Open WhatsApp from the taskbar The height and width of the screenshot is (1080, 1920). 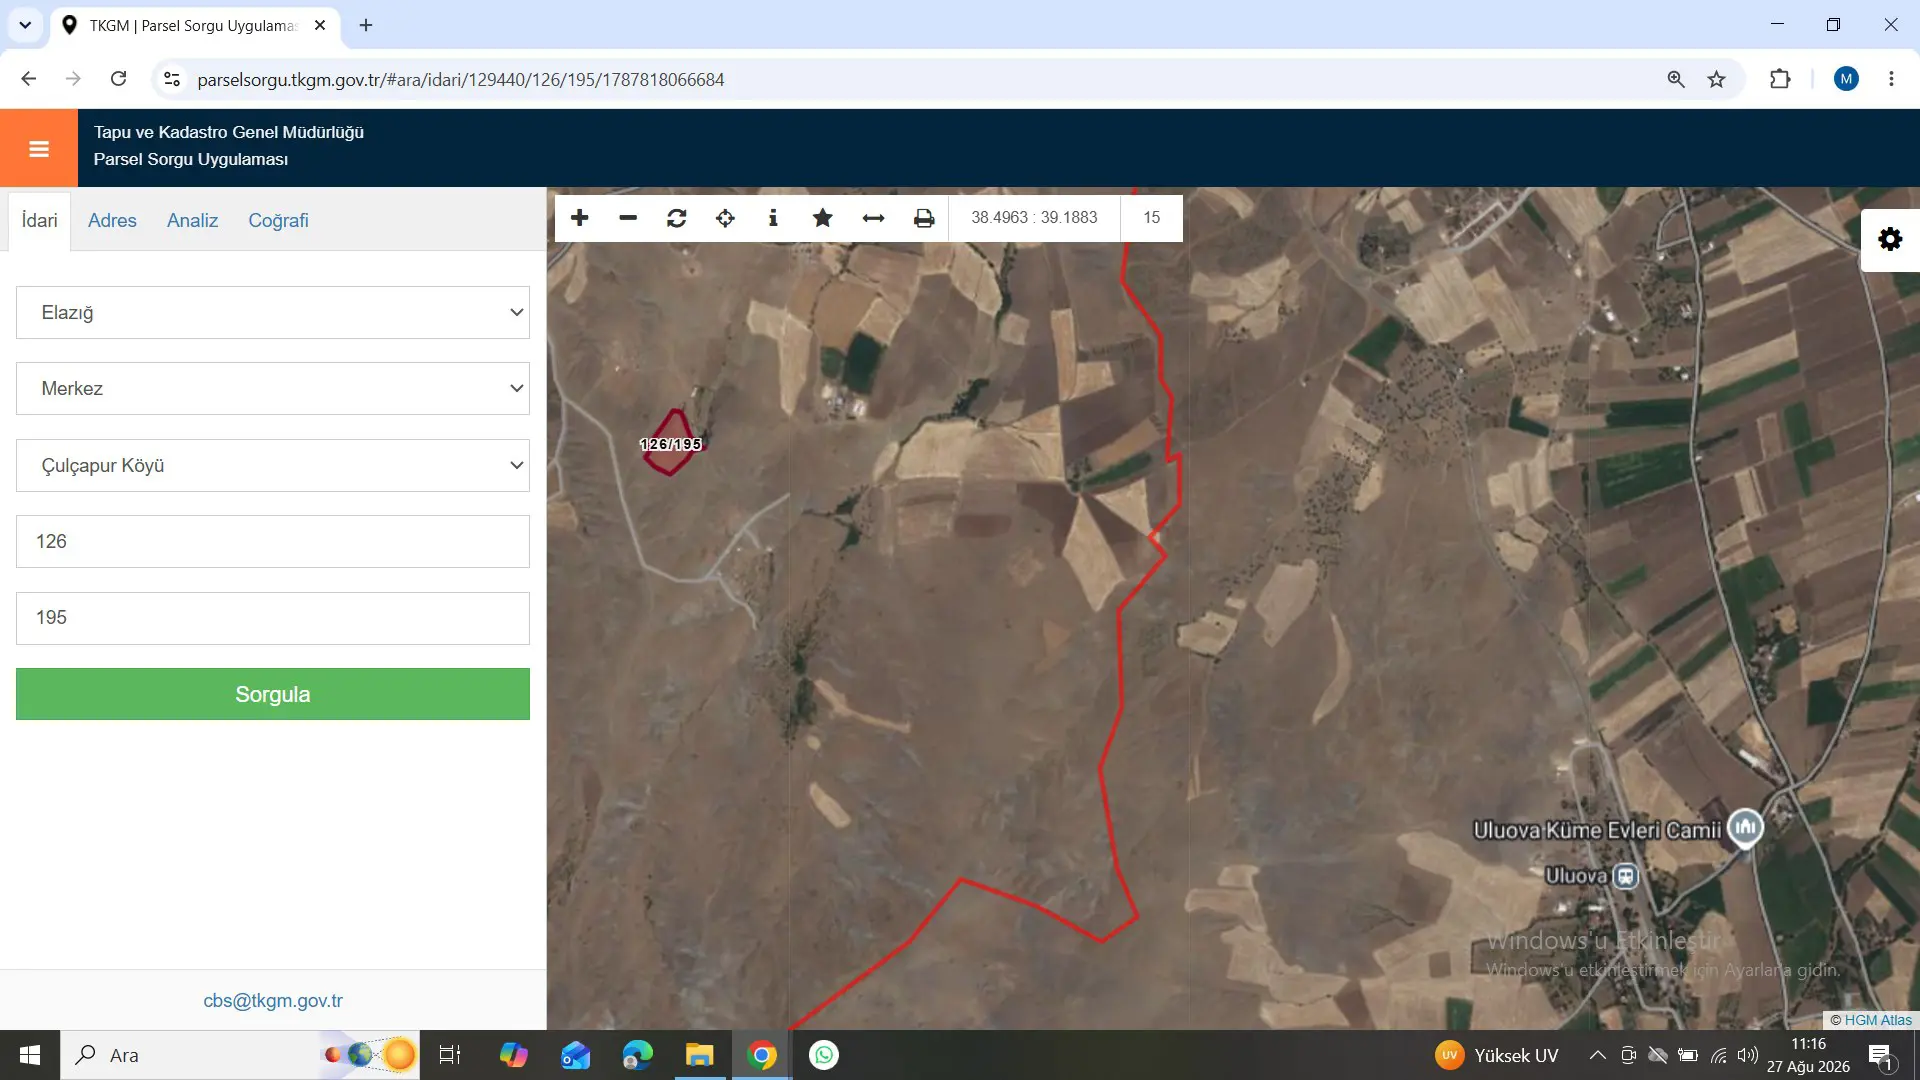pyautogui.click(x=824, y=1055)
